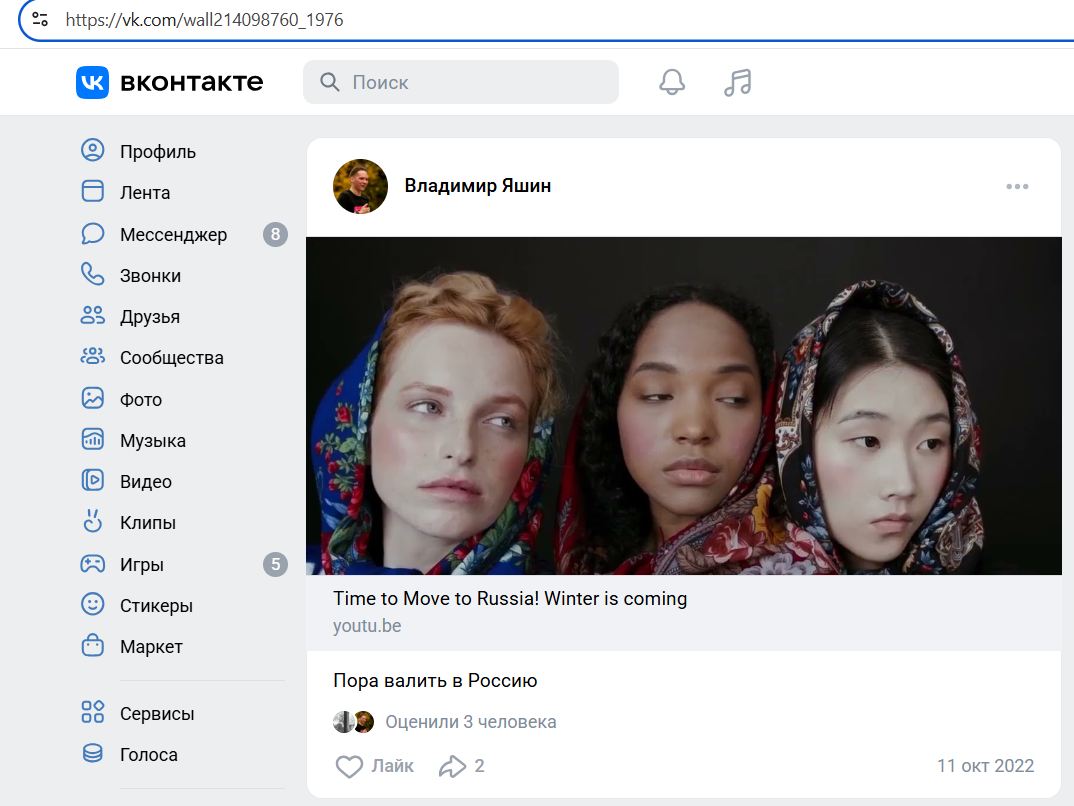Play the video thumbnail in the post
The height and width of the screenshot is (806, 1074).
click(683, 405)
